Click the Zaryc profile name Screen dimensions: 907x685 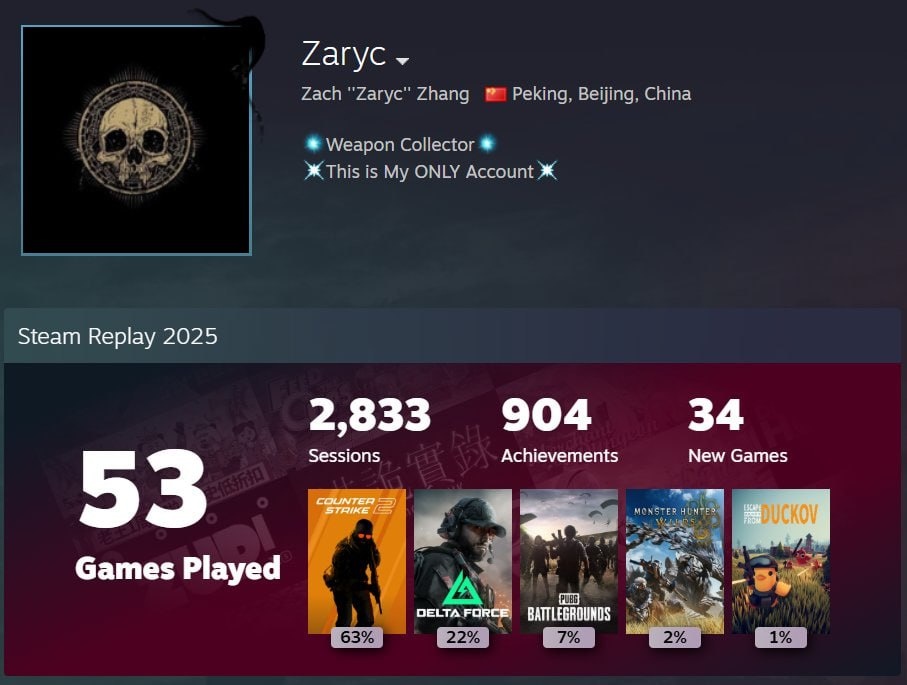[344, 54]
